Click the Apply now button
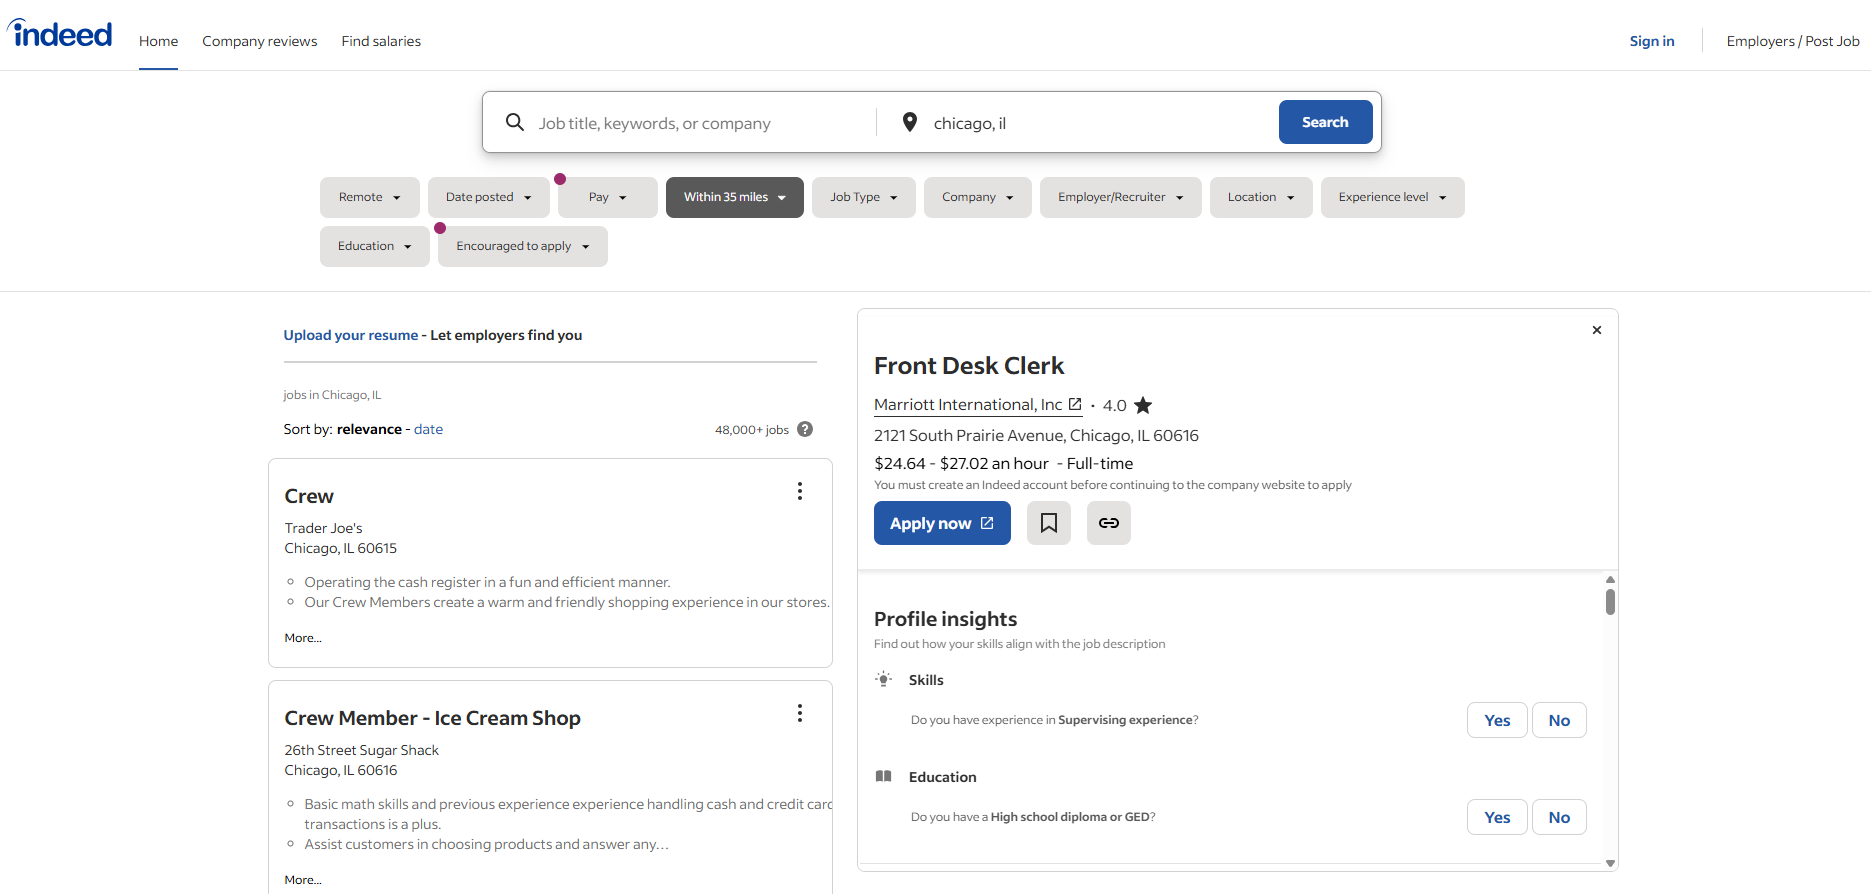 [x=942, y=523]
